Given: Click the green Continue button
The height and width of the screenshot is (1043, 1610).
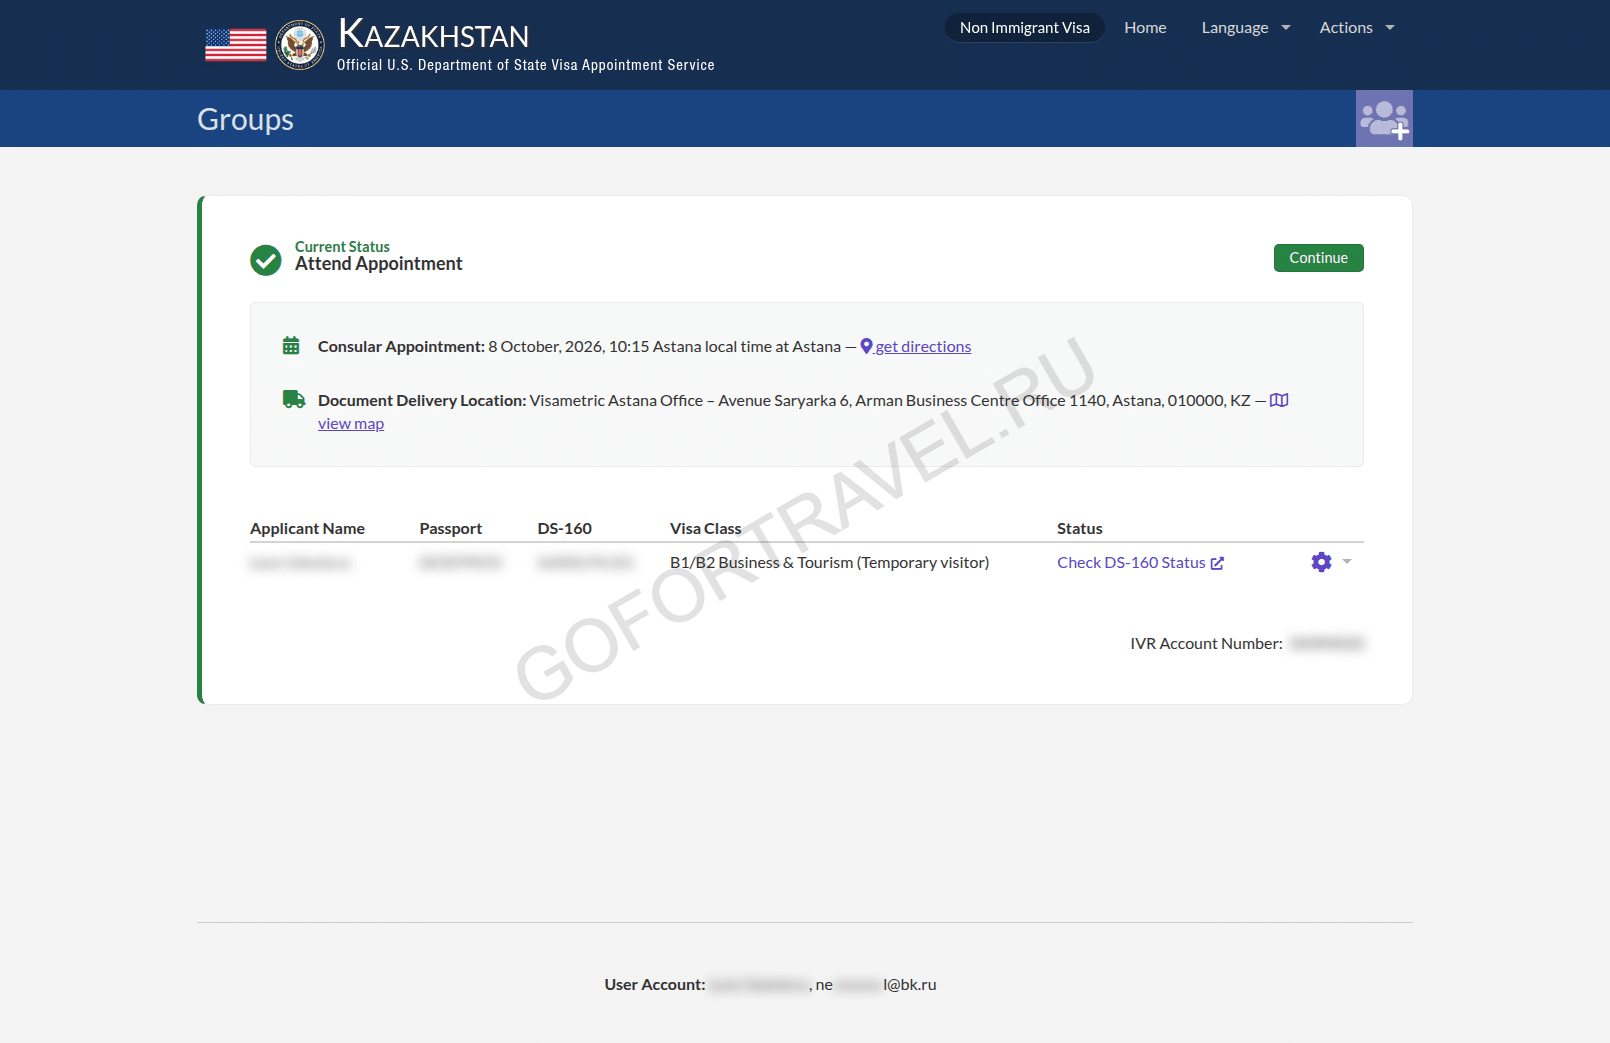Looking at the screenshot, I should (1318, 258).
